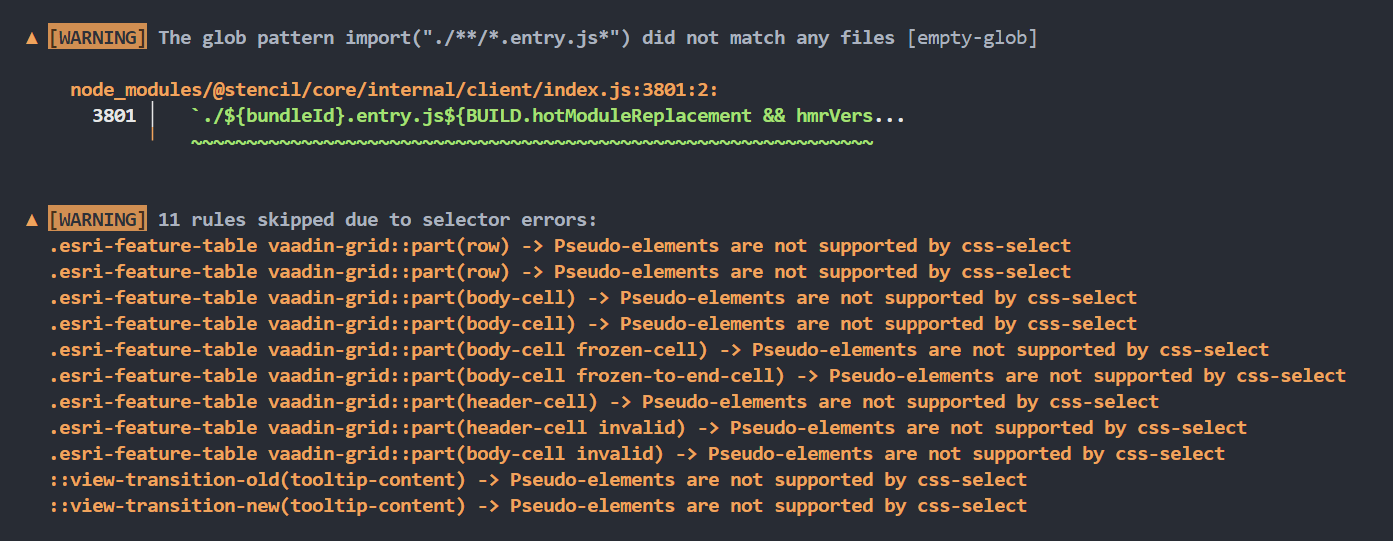Click the part(body-cell frozen-cell) selector line
1393x541 pixels.
pyautogui.click(x=659, y=350)
